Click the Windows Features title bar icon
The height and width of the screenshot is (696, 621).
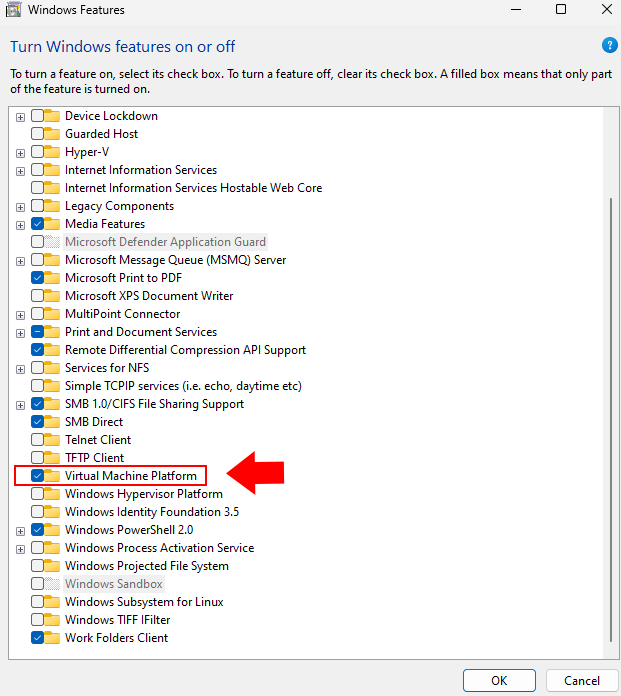(13, 10)
